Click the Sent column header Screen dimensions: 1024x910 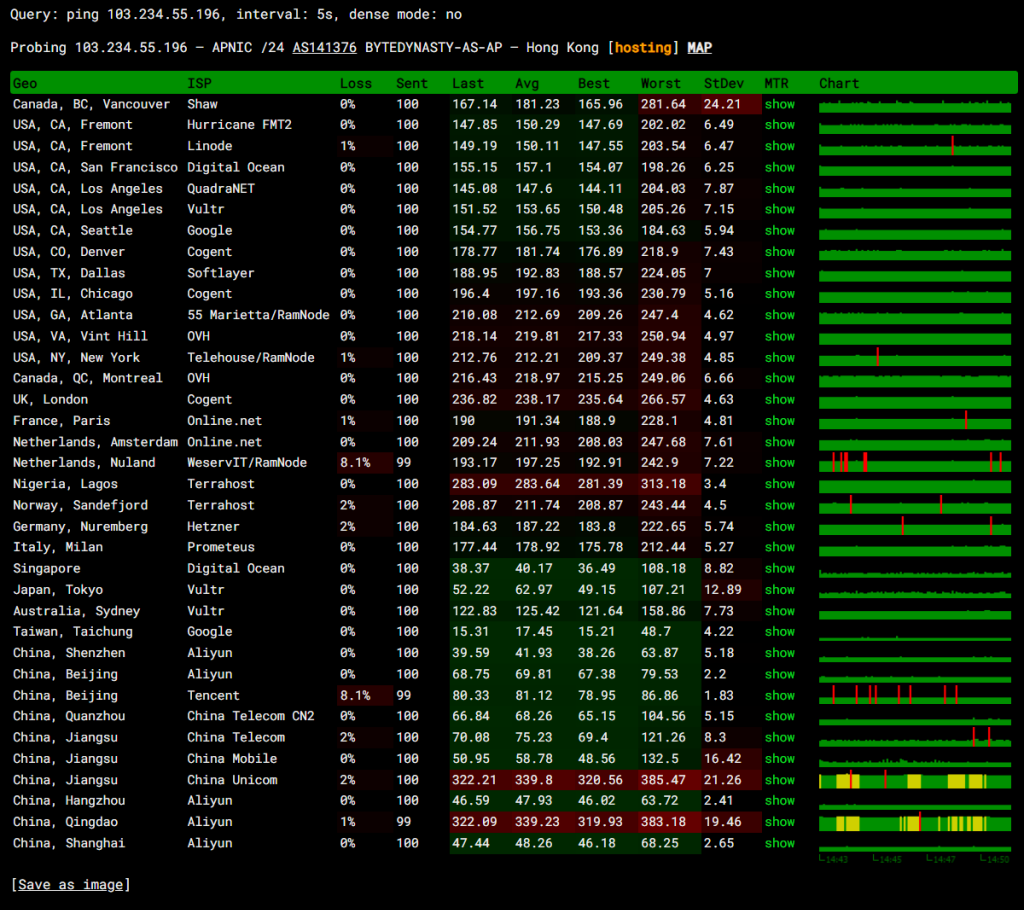point(411,84)
